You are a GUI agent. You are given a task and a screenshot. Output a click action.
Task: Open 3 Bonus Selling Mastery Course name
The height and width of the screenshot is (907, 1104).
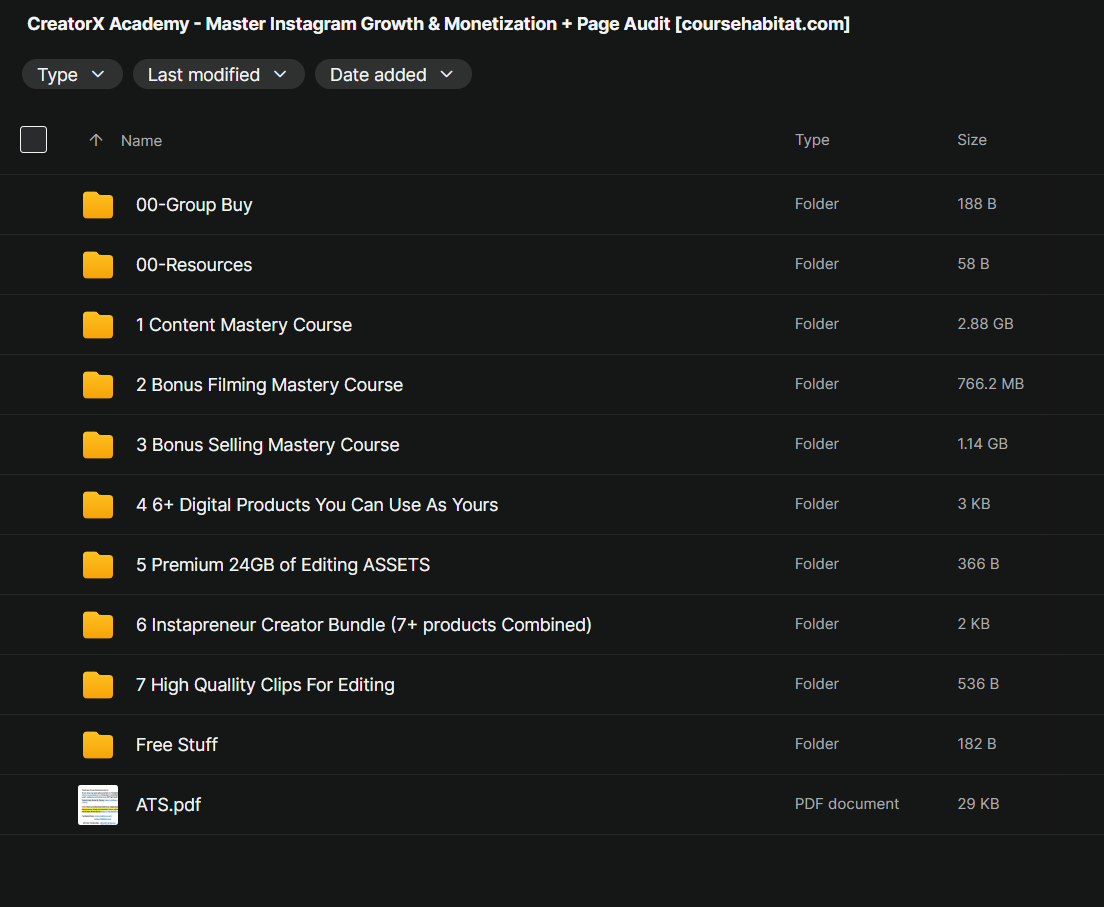268,444
